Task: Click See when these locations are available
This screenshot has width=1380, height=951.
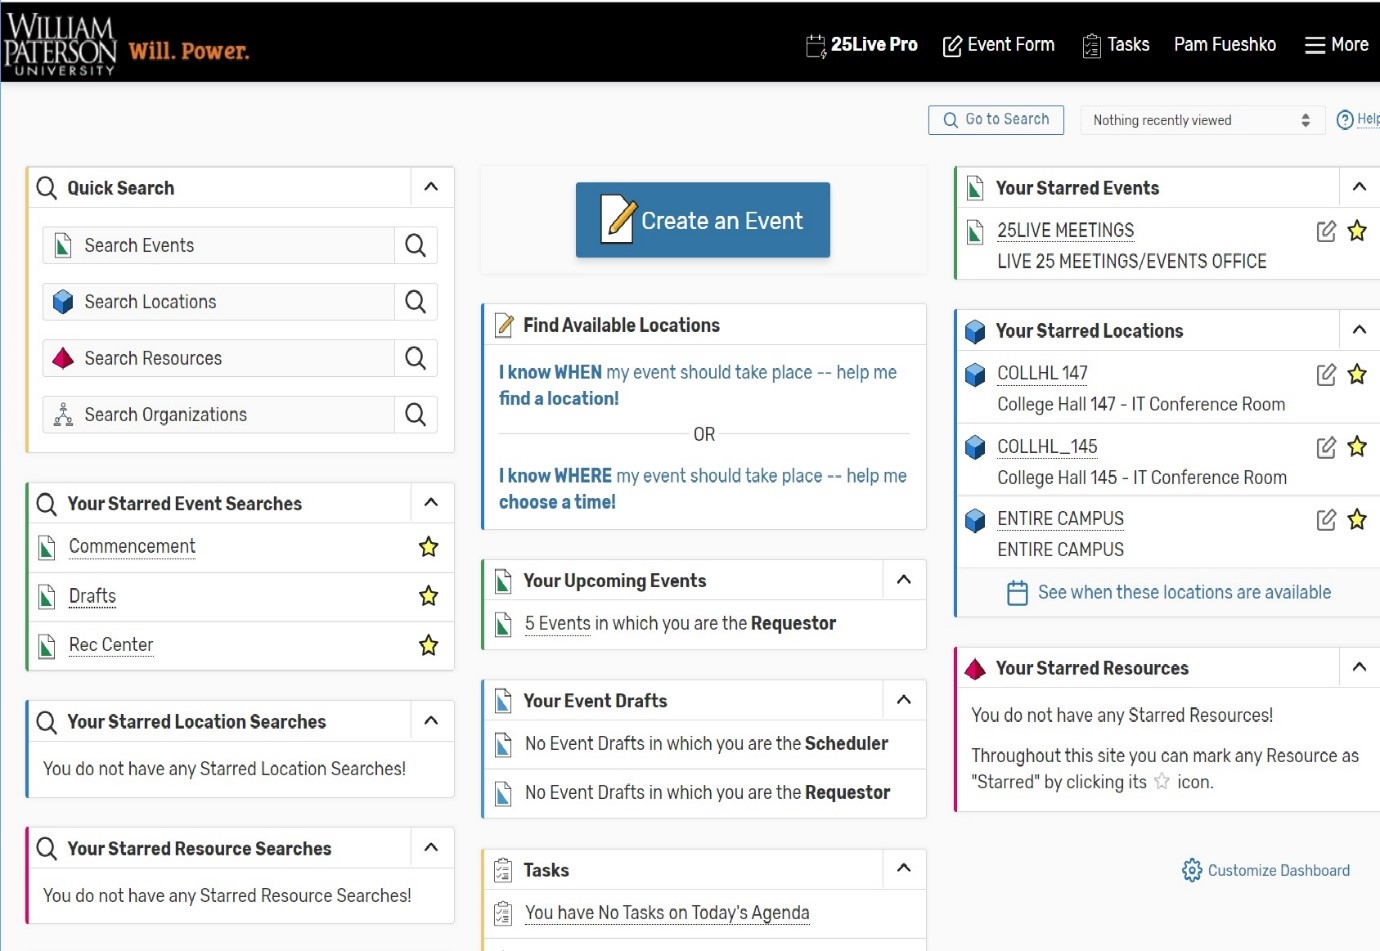Action: pyautogui.click(x=1184, y=593)
